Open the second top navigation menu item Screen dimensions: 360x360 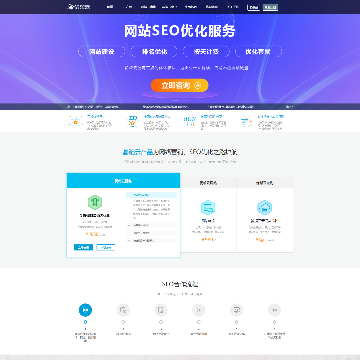click(x=128, y=7)
